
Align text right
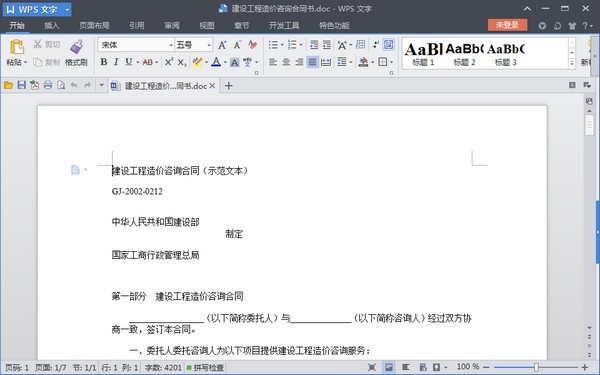coord(299,62)
